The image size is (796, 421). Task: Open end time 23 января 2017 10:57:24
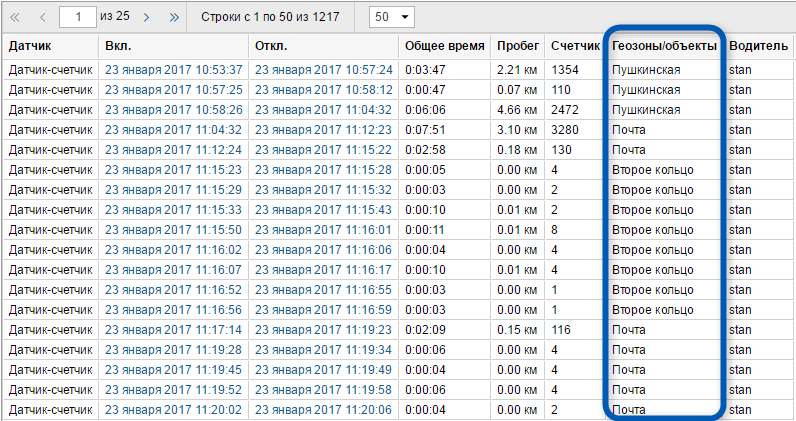coord(324,70)
